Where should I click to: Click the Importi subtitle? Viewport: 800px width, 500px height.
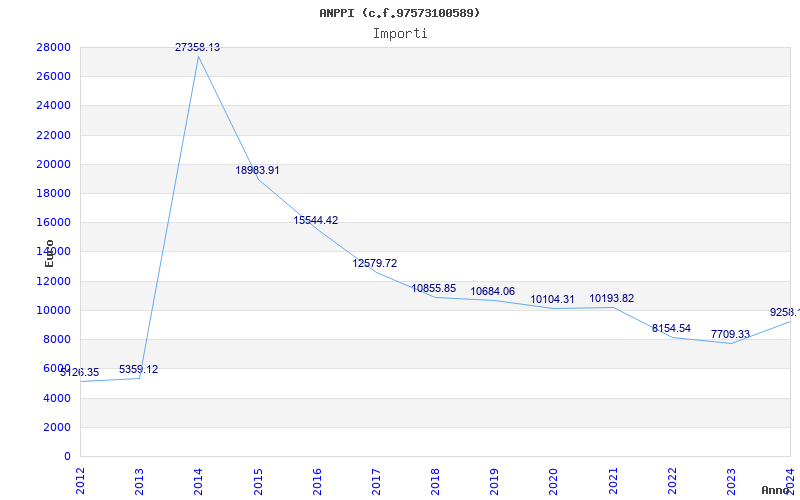point(400,34)
